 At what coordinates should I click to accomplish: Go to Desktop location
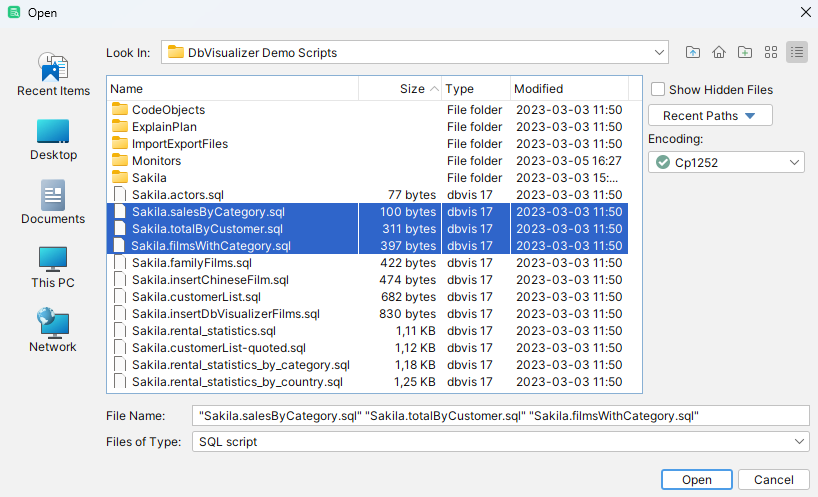tap(53, 139)
